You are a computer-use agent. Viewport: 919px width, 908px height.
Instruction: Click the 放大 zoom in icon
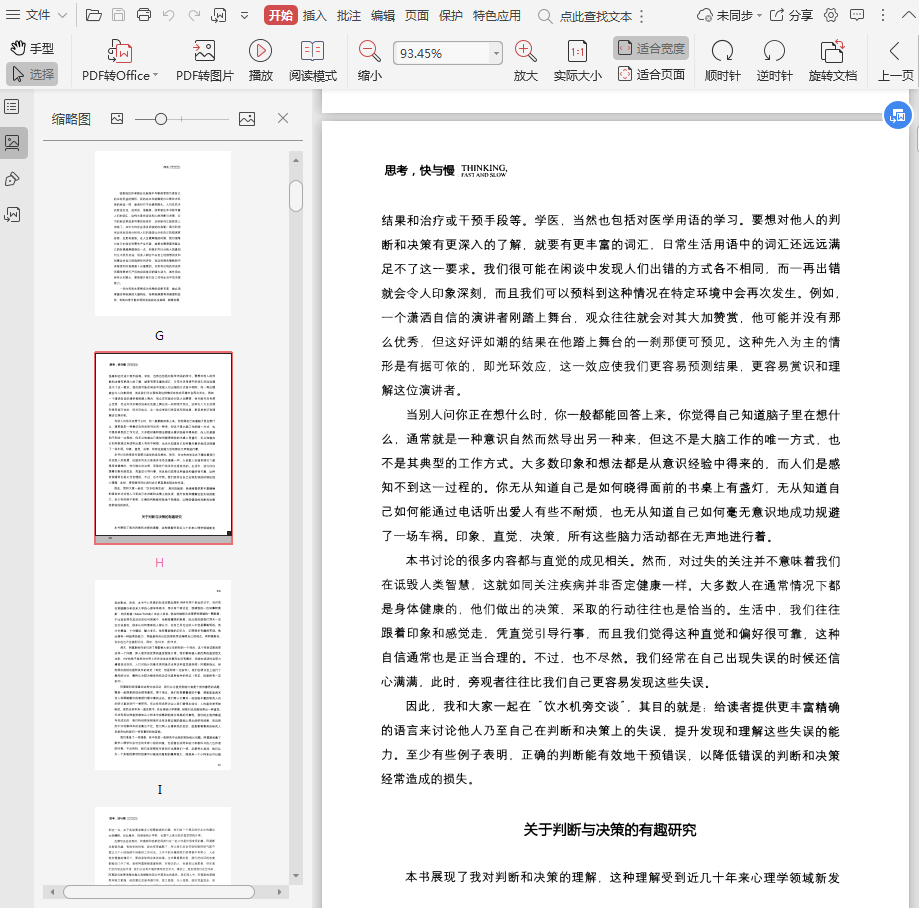click(x=526, y=60)
